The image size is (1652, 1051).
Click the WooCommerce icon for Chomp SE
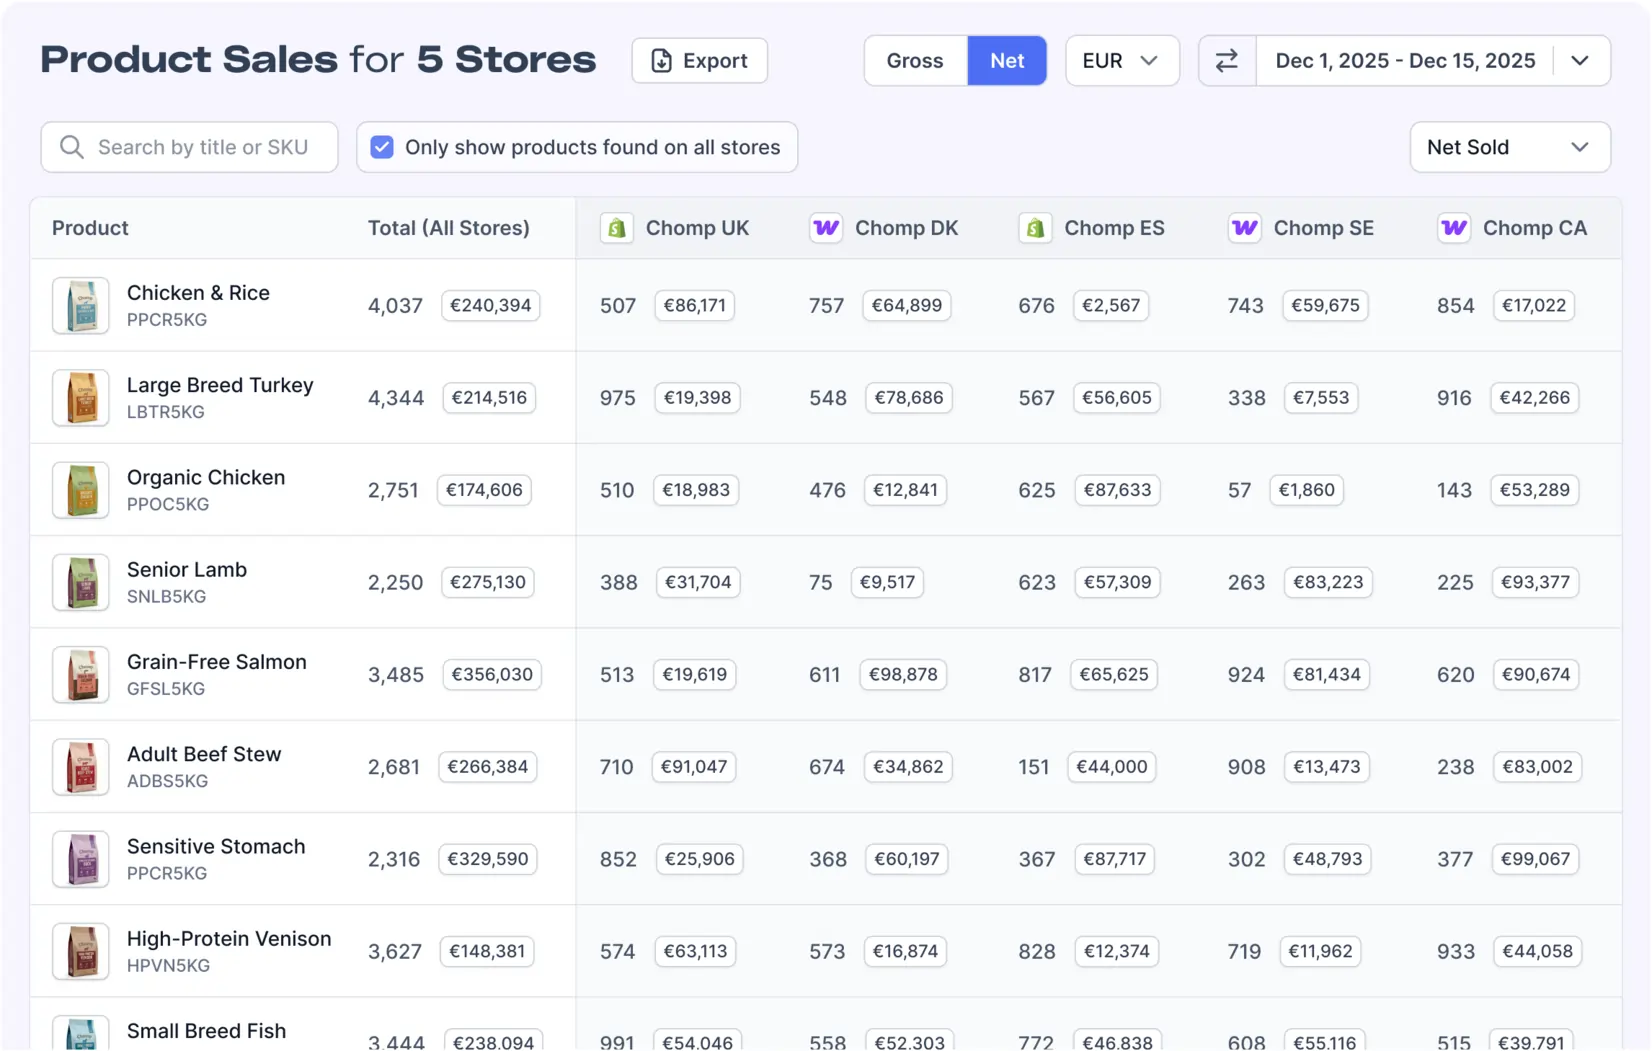tap(1244, 228)
